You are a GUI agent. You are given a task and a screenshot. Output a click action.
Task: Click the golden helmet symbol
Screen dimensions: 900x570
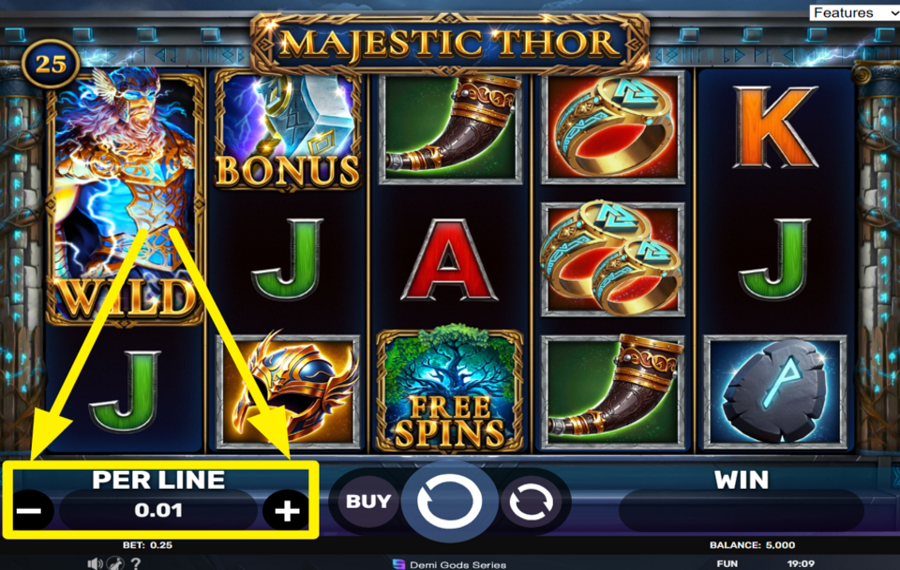click(x=288, y=391)
